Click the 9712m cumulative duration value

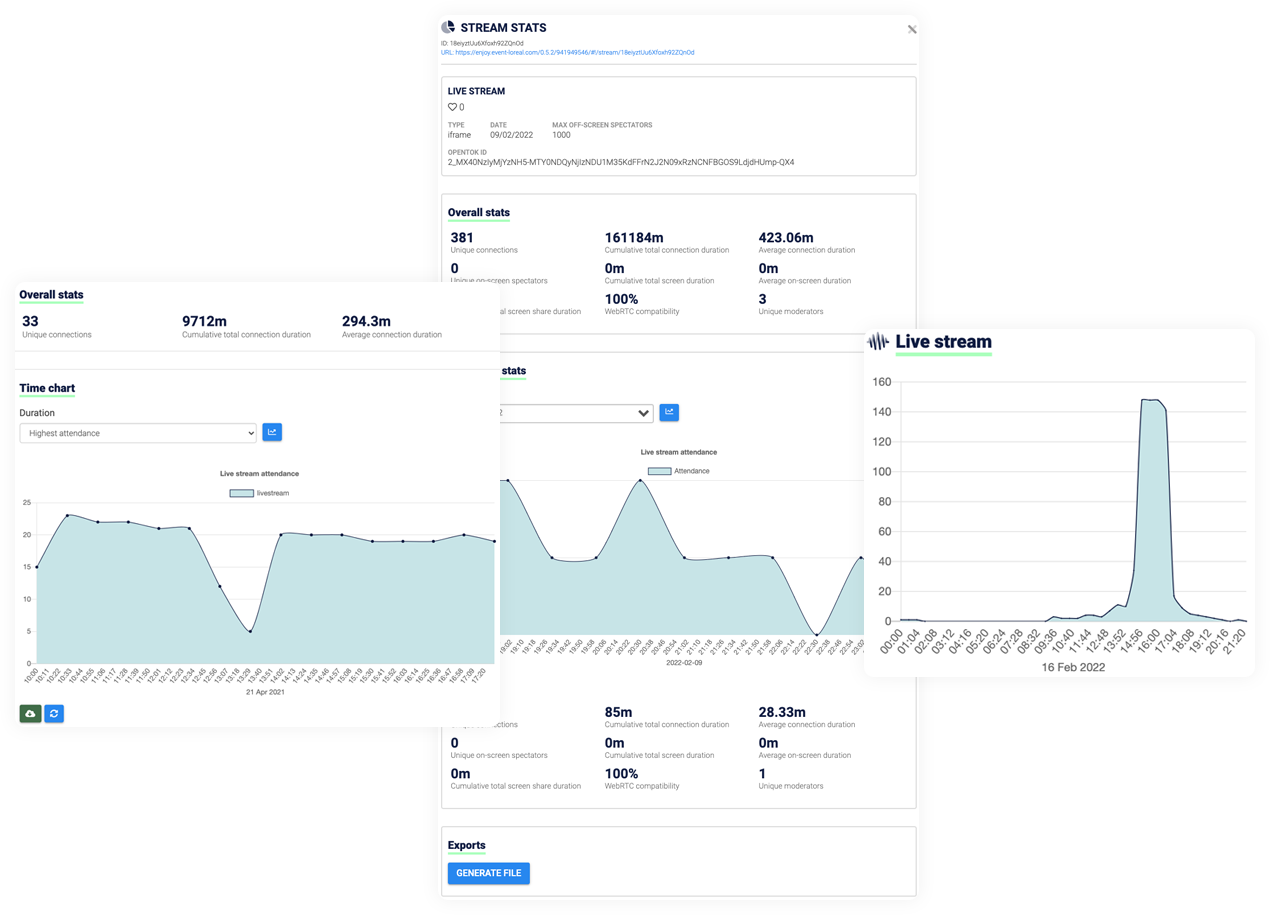[x=204, y=321]
